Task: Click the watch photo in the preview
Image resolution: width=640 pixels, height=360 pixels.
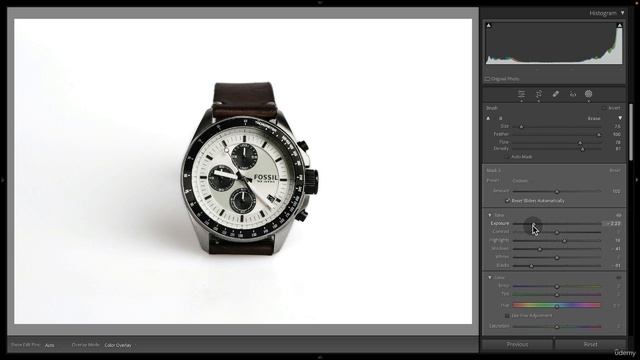Action: click(x=243, y=171)
